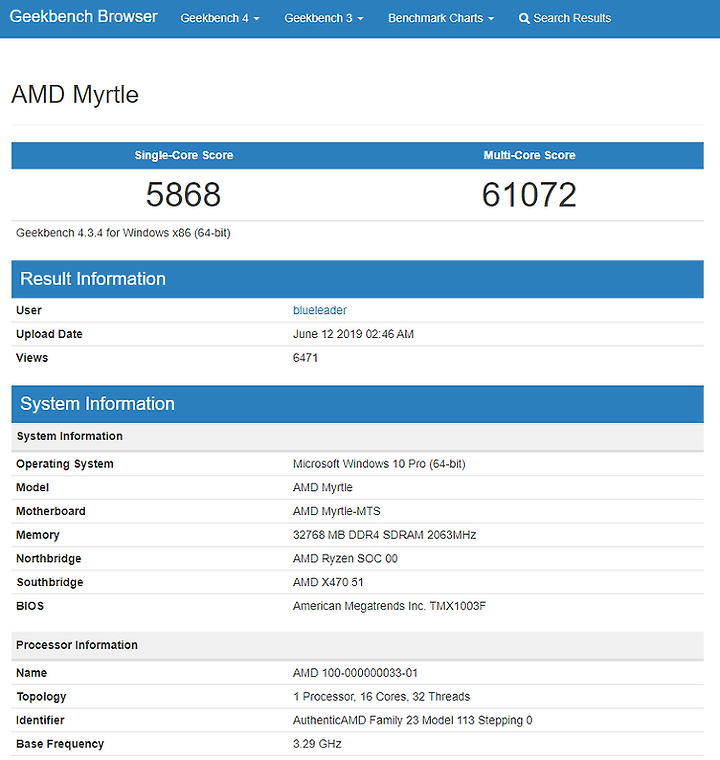Expand the Geekbench 4 dropdown menu
This screenshot has height=760, width=720.
pos(220,18)
